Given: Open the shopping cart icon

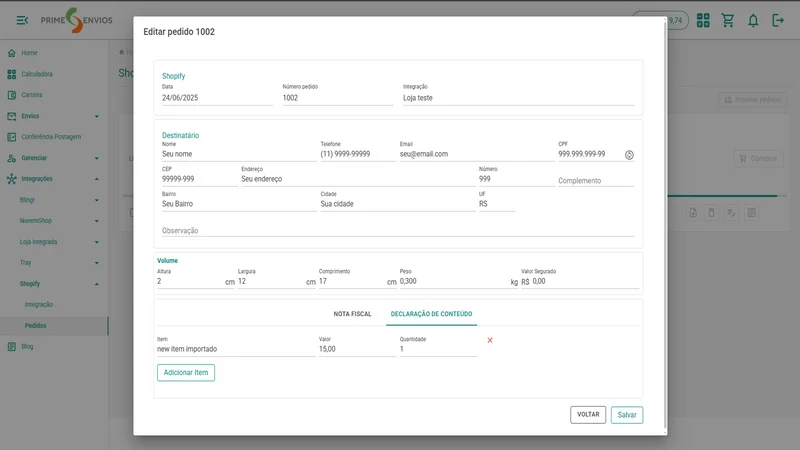Looking at the screenshot, I should pyautogui.click(x=728, y=20).
